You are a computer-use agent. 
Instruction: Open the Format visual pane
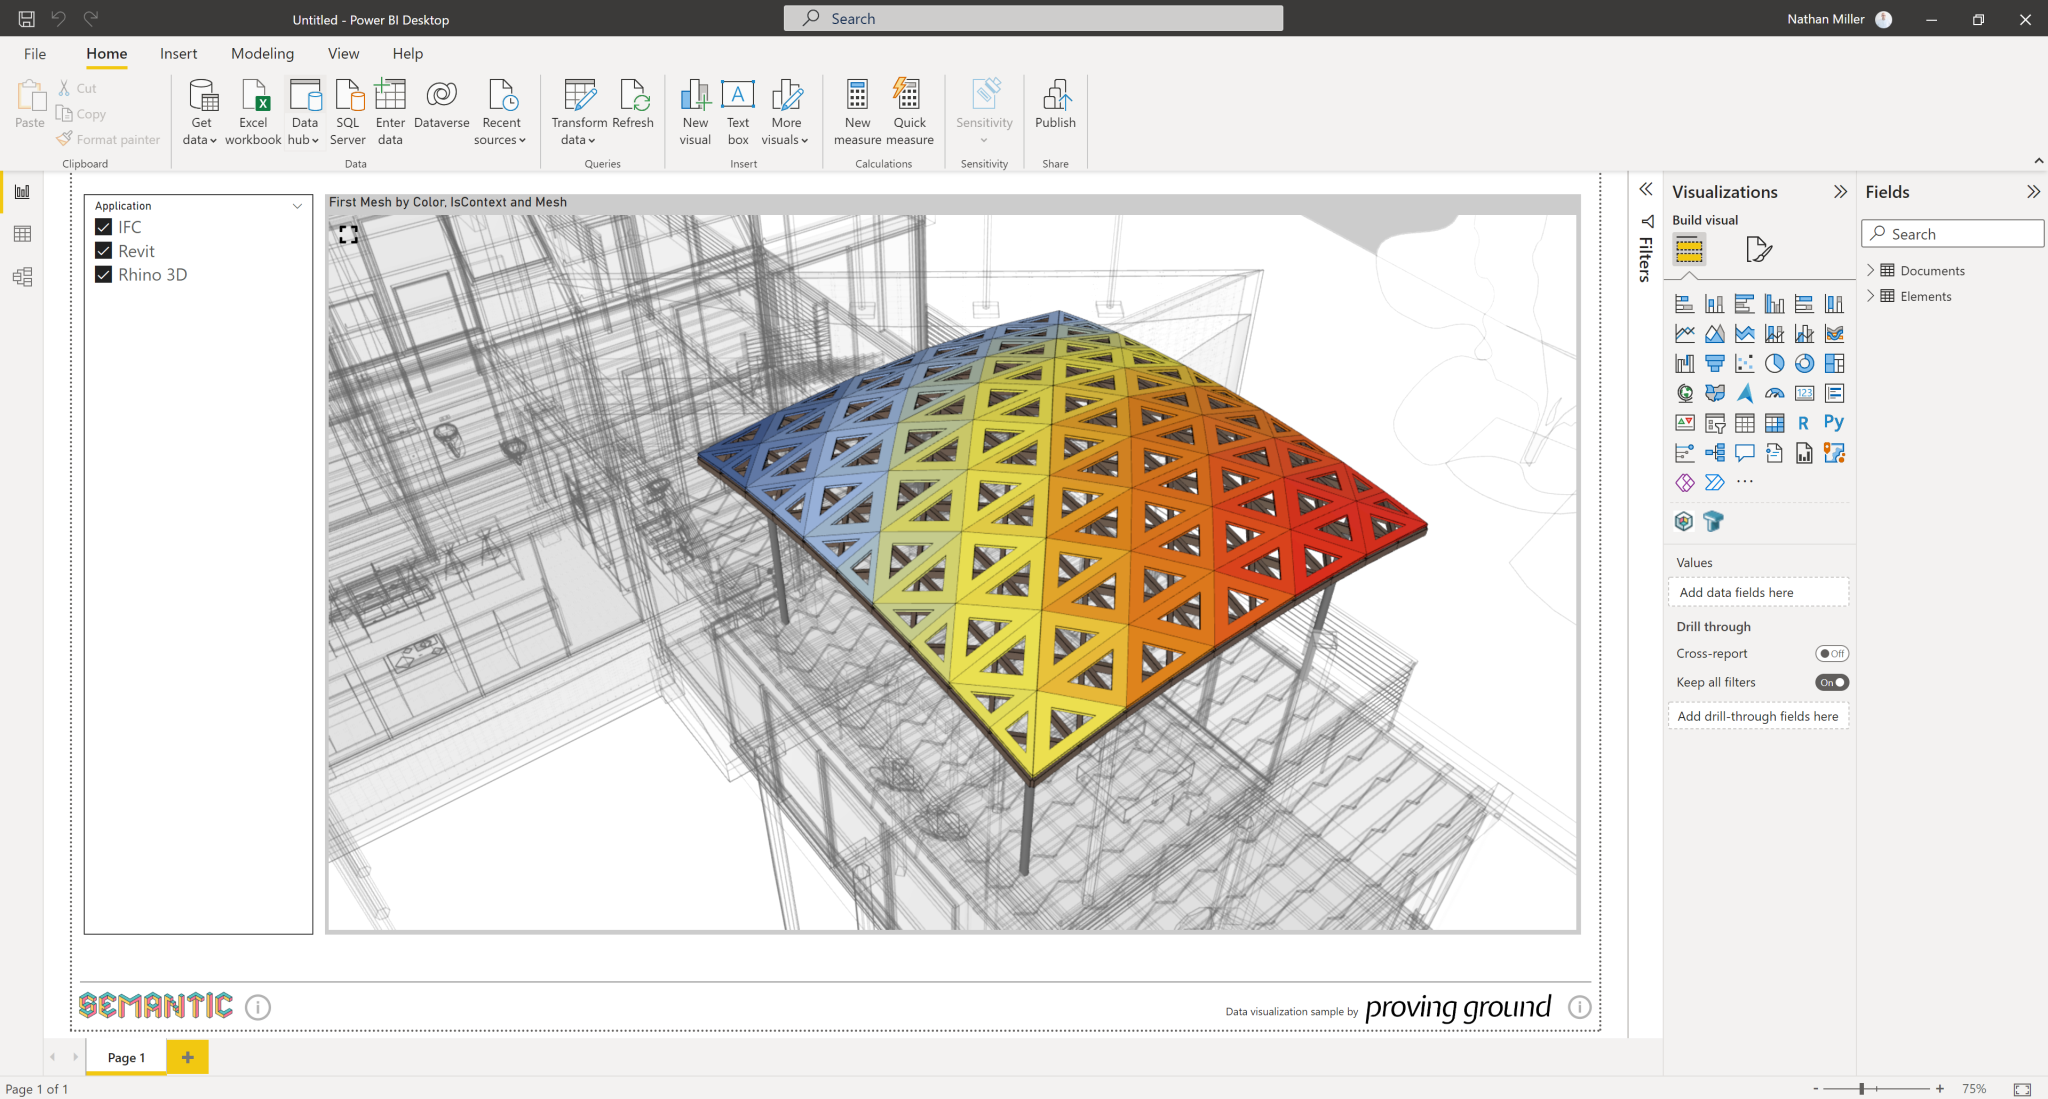point(1758,250)
